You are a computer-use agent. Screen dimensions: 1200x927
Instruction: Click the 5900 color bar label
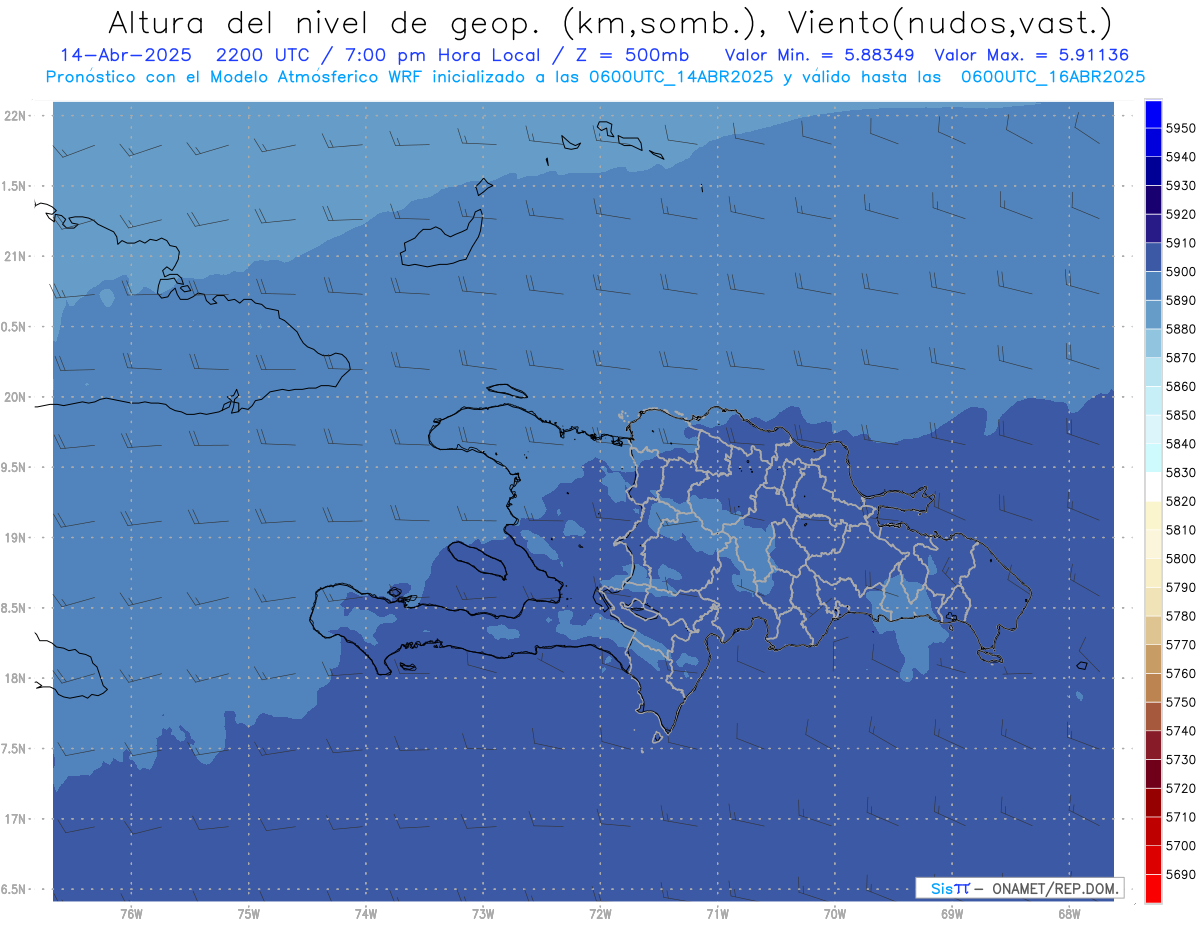pos(1181,272)
